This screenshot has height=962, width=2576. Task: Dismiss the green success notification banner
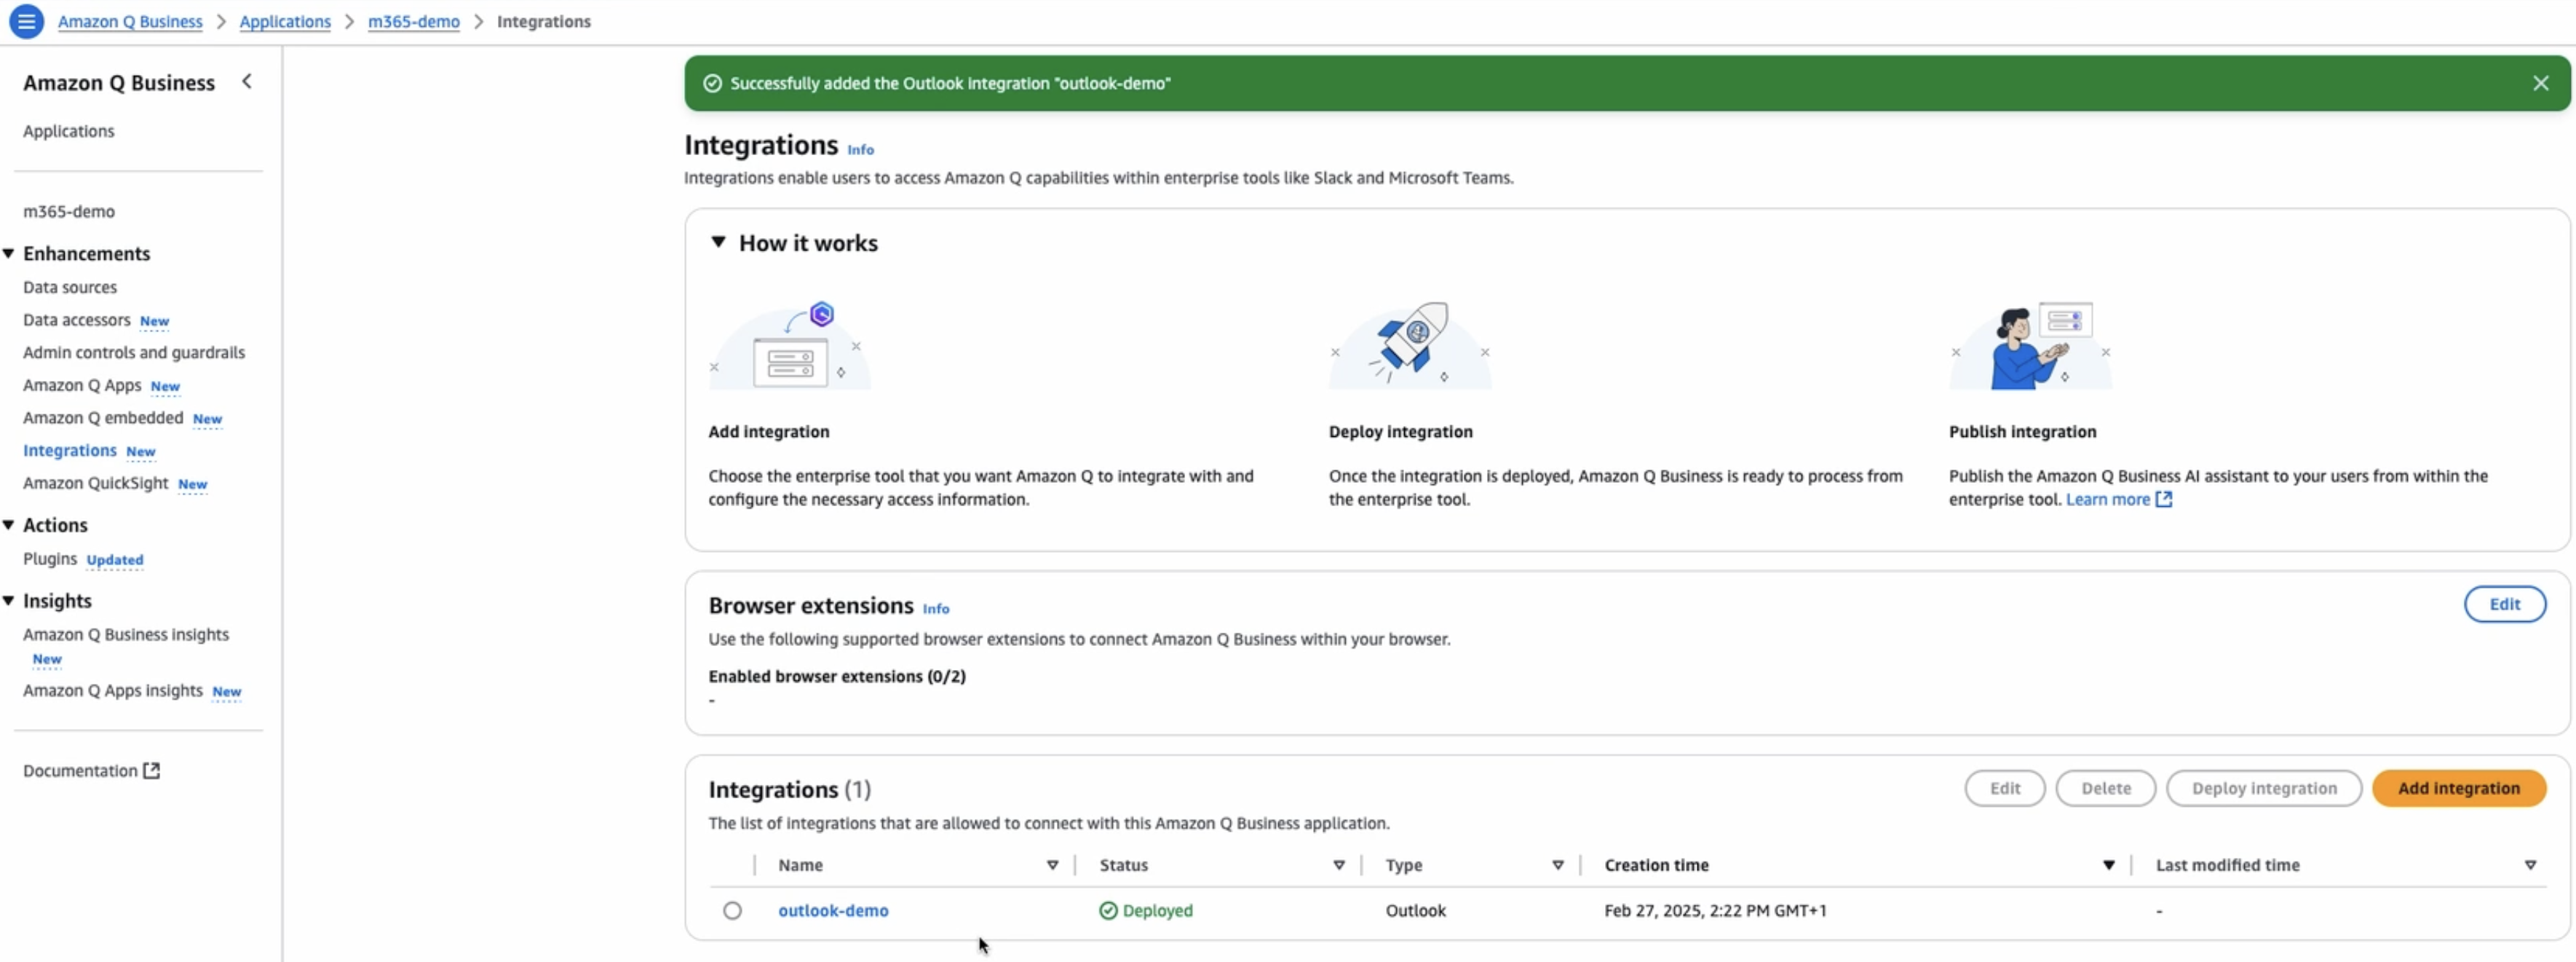(x=2540, y=83)
